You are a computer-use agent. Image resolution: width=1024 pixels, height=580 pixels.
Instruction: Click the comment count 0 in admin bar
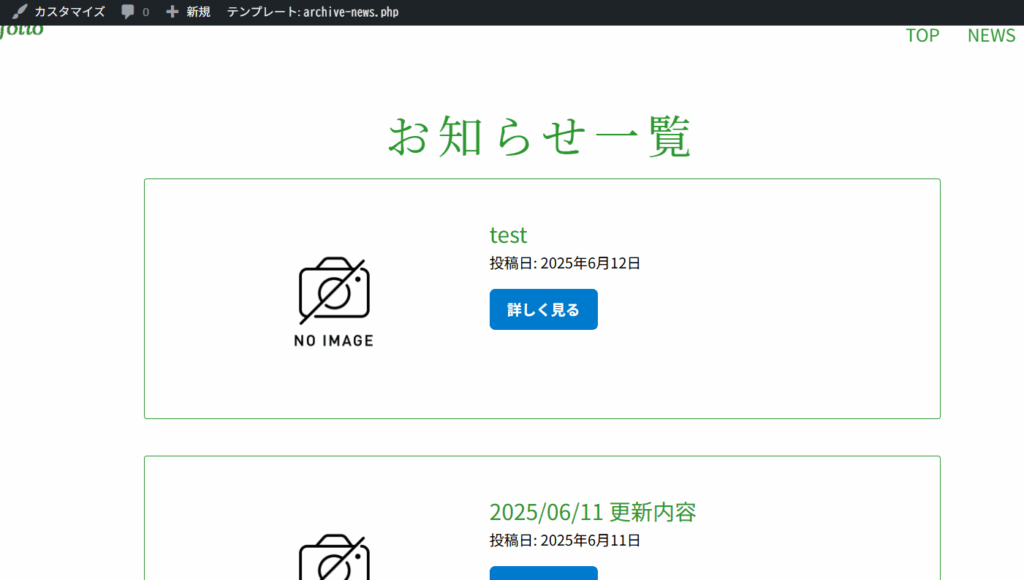coord(146,12)
